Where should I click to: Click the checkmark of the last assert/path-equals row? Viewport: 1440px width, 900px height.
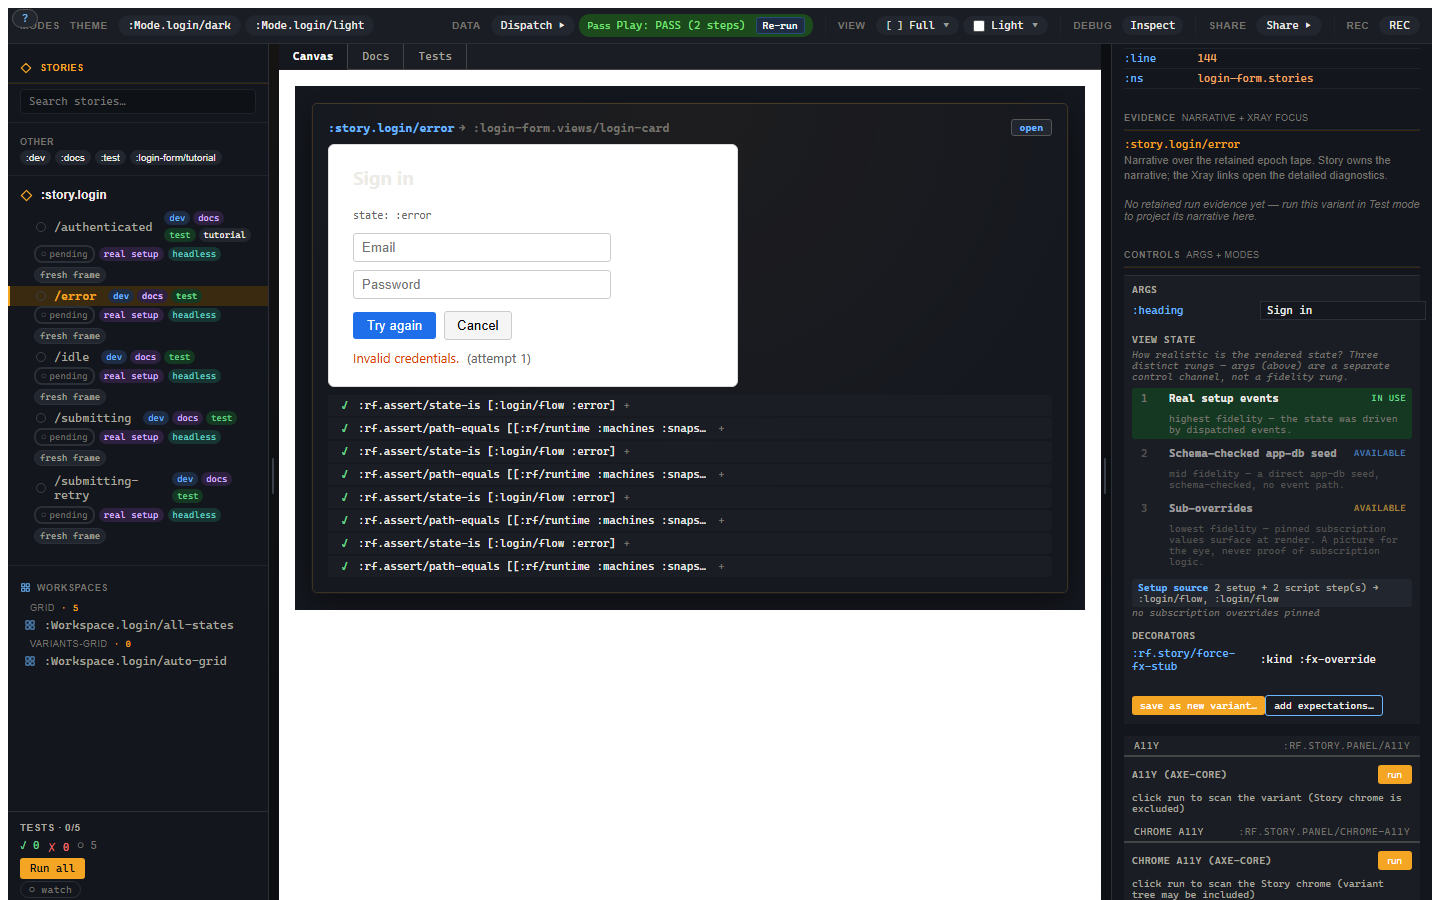(345, 566)
